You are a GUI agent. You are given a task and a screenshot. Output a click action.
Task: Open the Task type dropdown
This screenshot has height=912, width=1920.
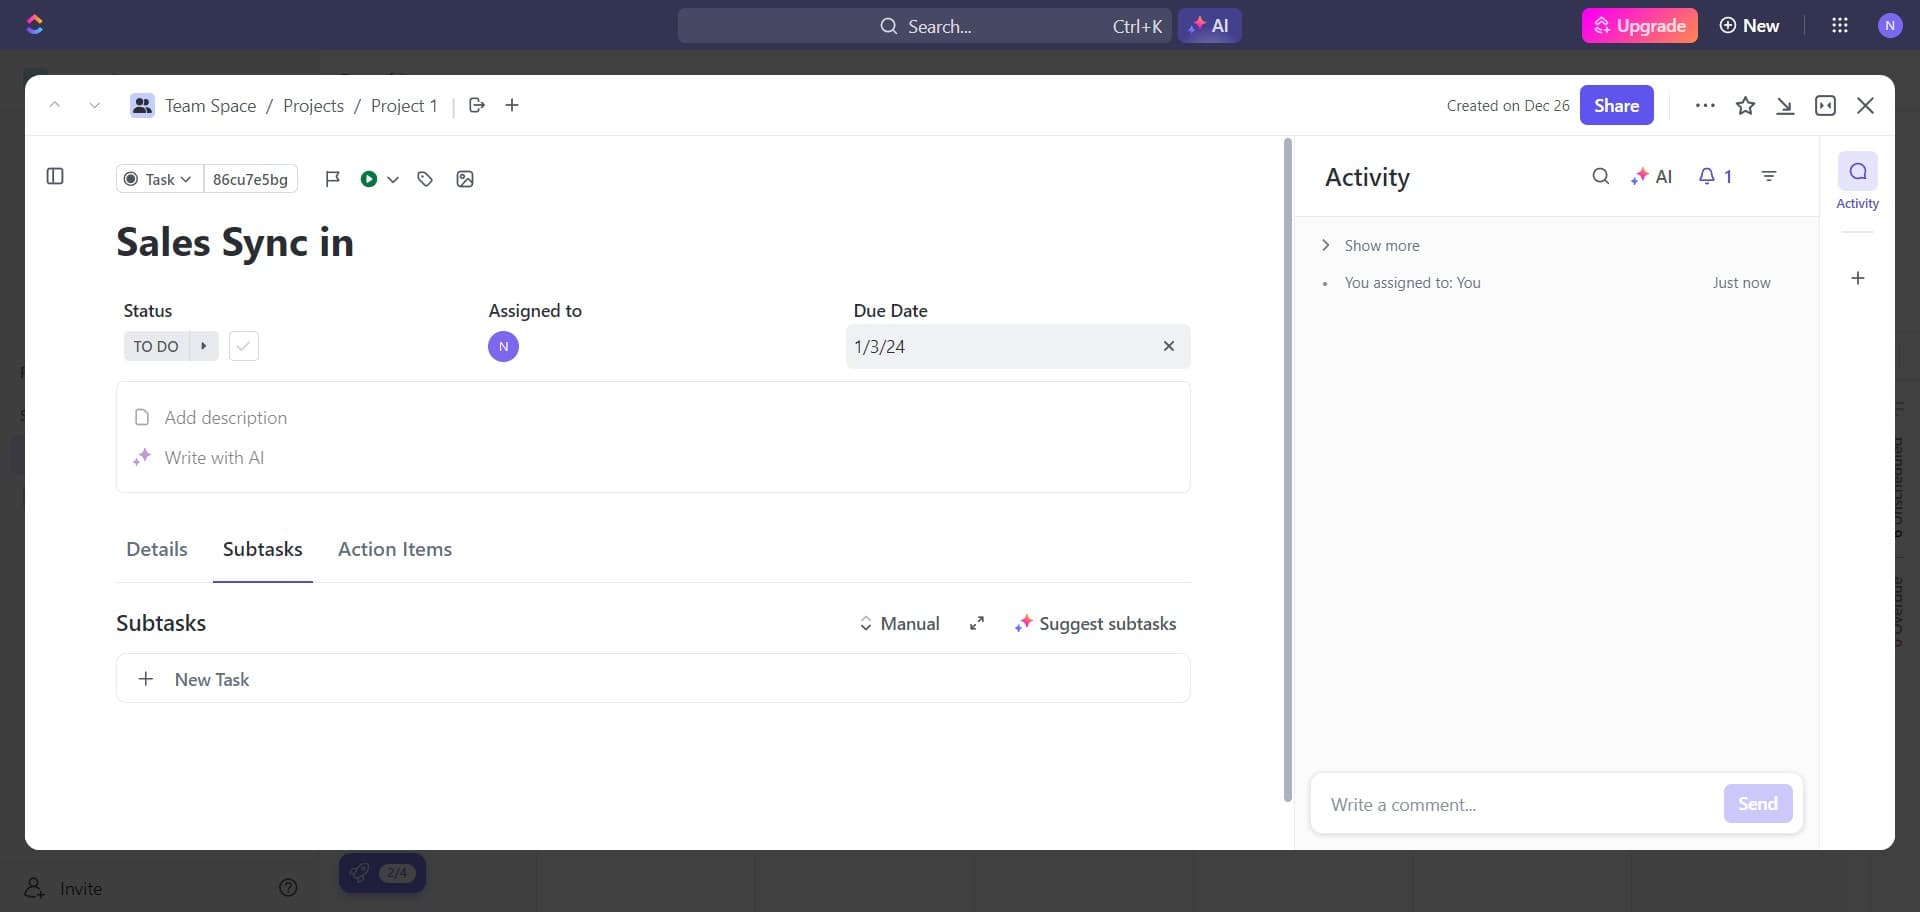click(159, 179)
